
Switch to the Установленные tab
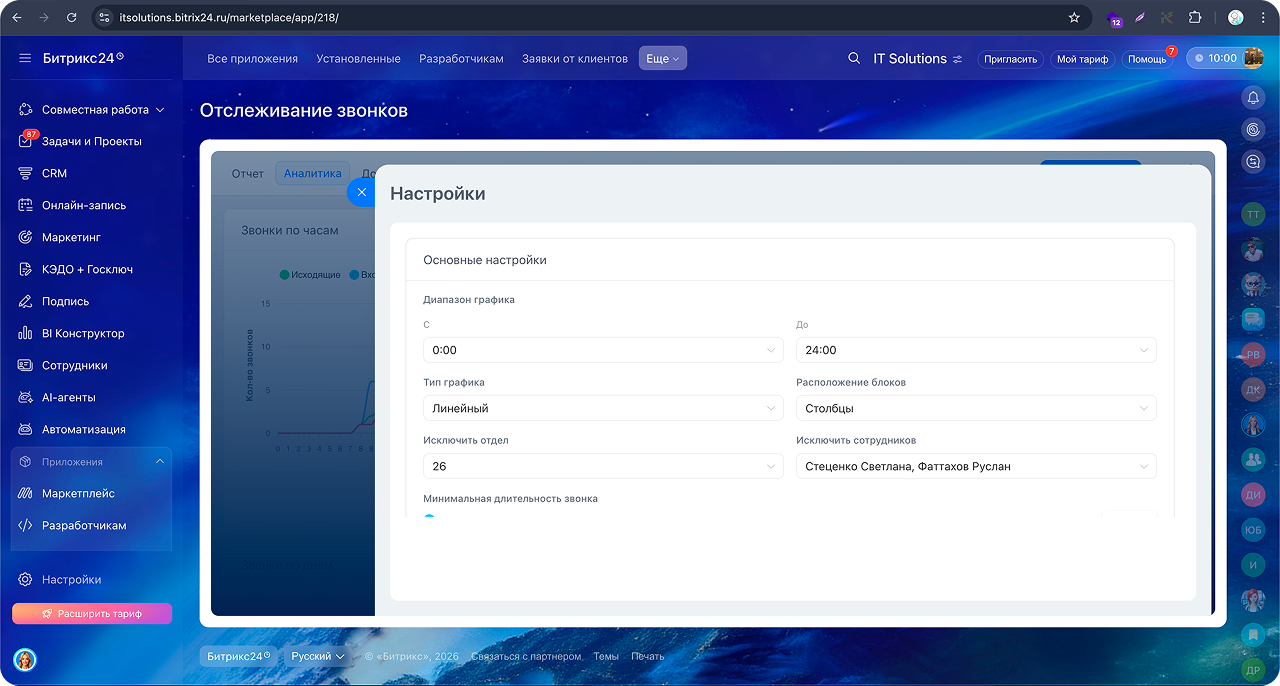tap(358, 59)
